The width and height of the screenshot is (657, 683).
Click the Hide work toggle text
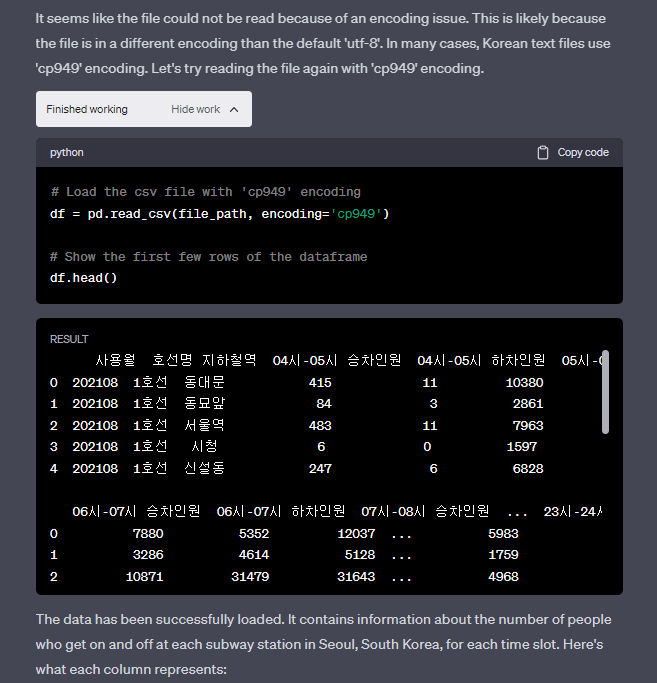pyautogui.click(x=195, y=109)
